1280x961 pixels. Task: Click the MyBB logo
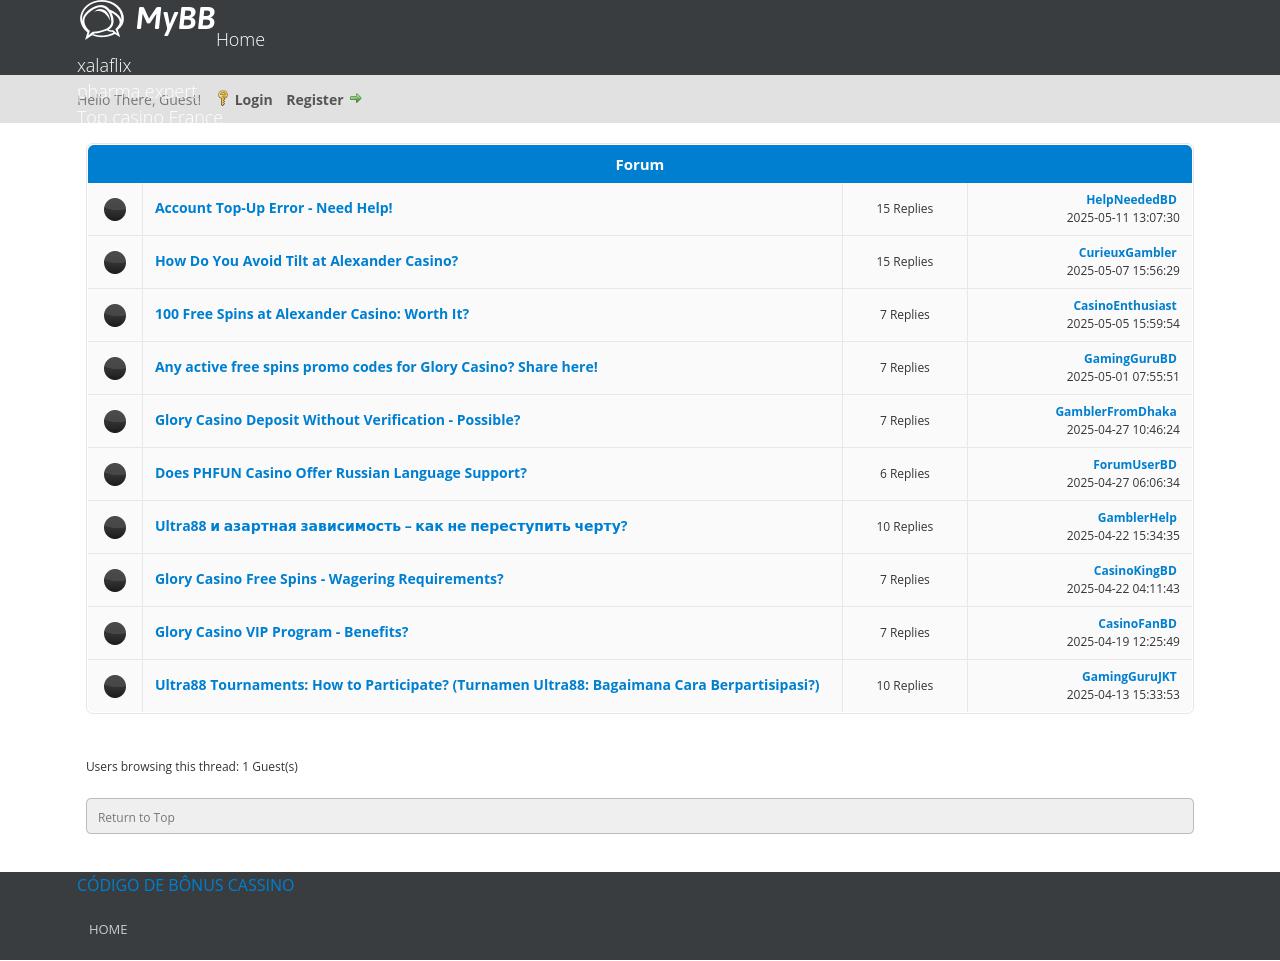point(147,20)
